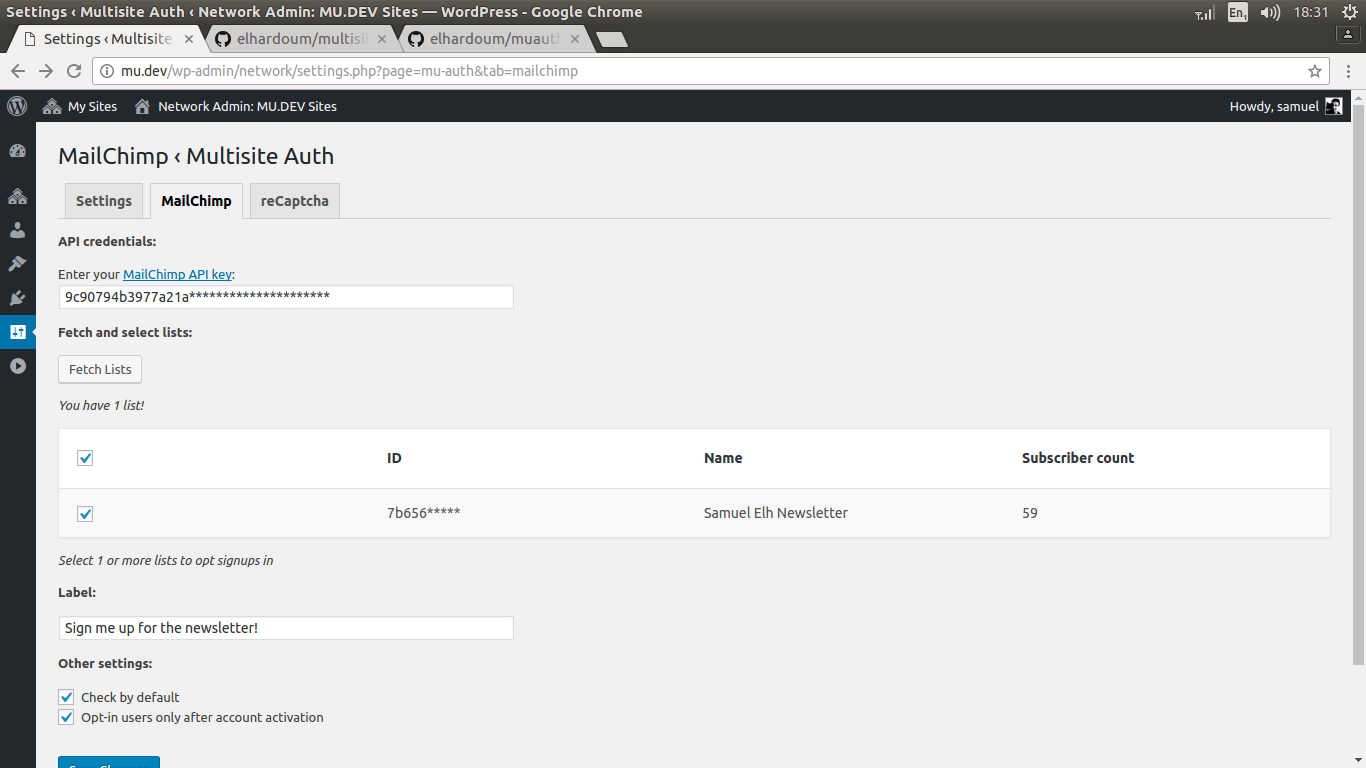Select the MailChimp tab
Viewport: 1366px width, 768px height.
point(196,201)
